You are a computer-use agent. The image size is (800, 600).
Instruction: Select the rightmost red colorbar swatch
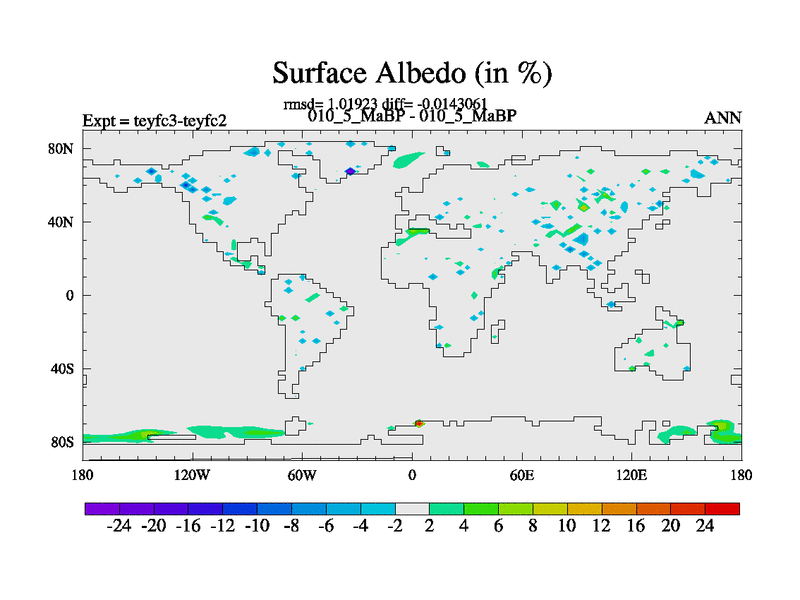723,509
